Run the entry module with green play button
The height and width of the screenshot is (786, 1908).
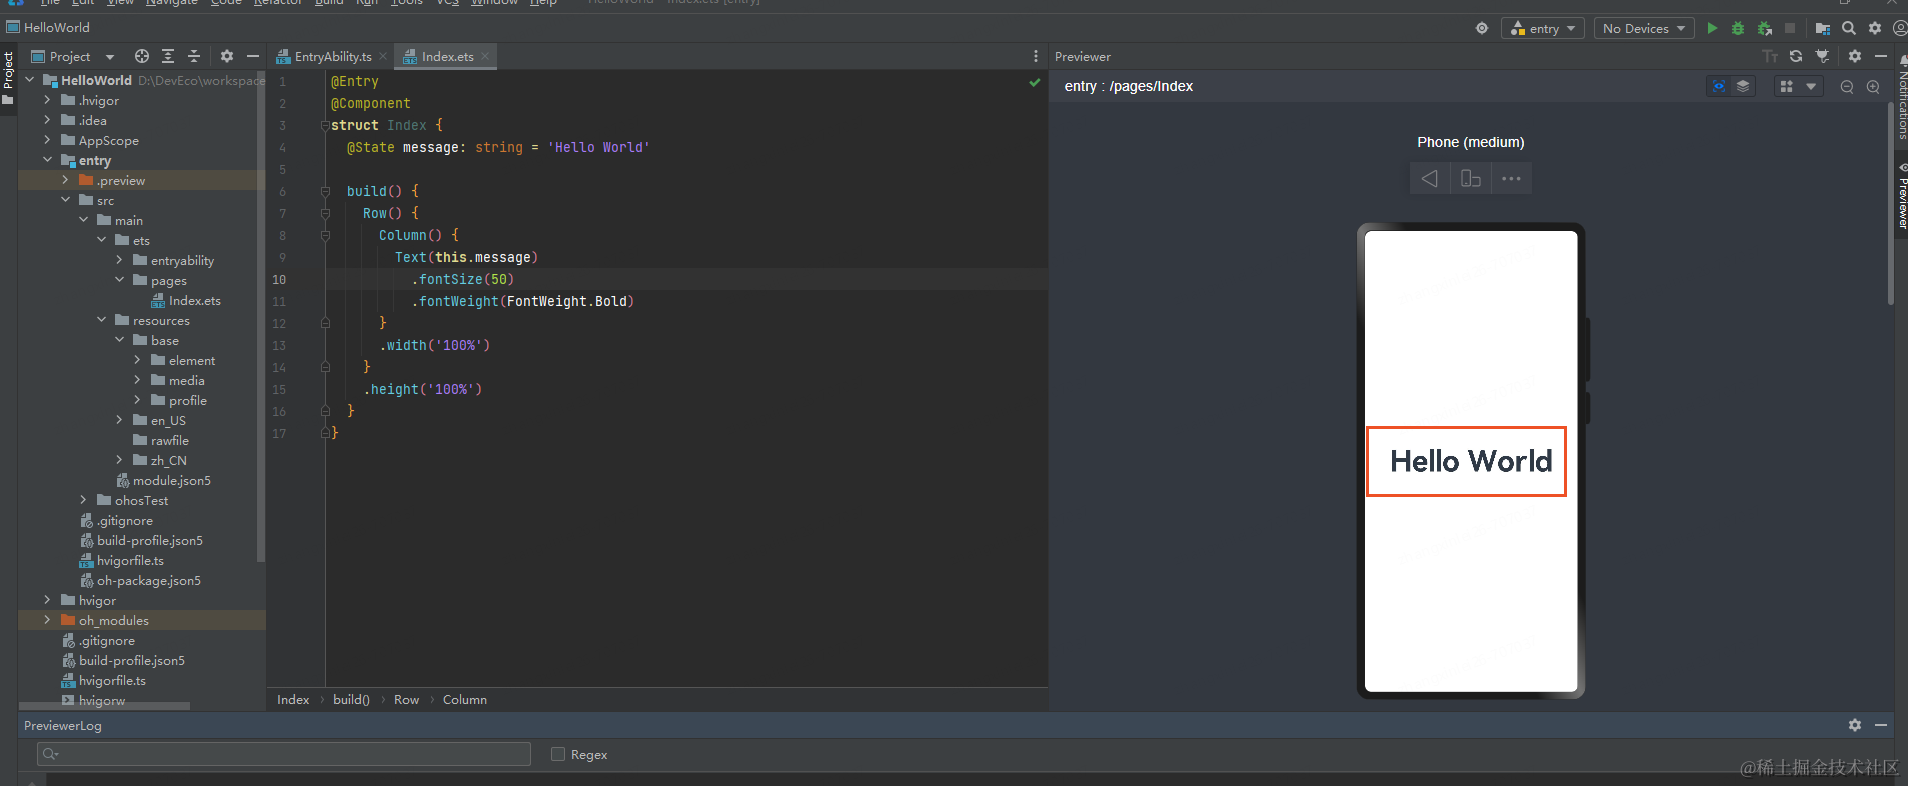(1712, 28)
